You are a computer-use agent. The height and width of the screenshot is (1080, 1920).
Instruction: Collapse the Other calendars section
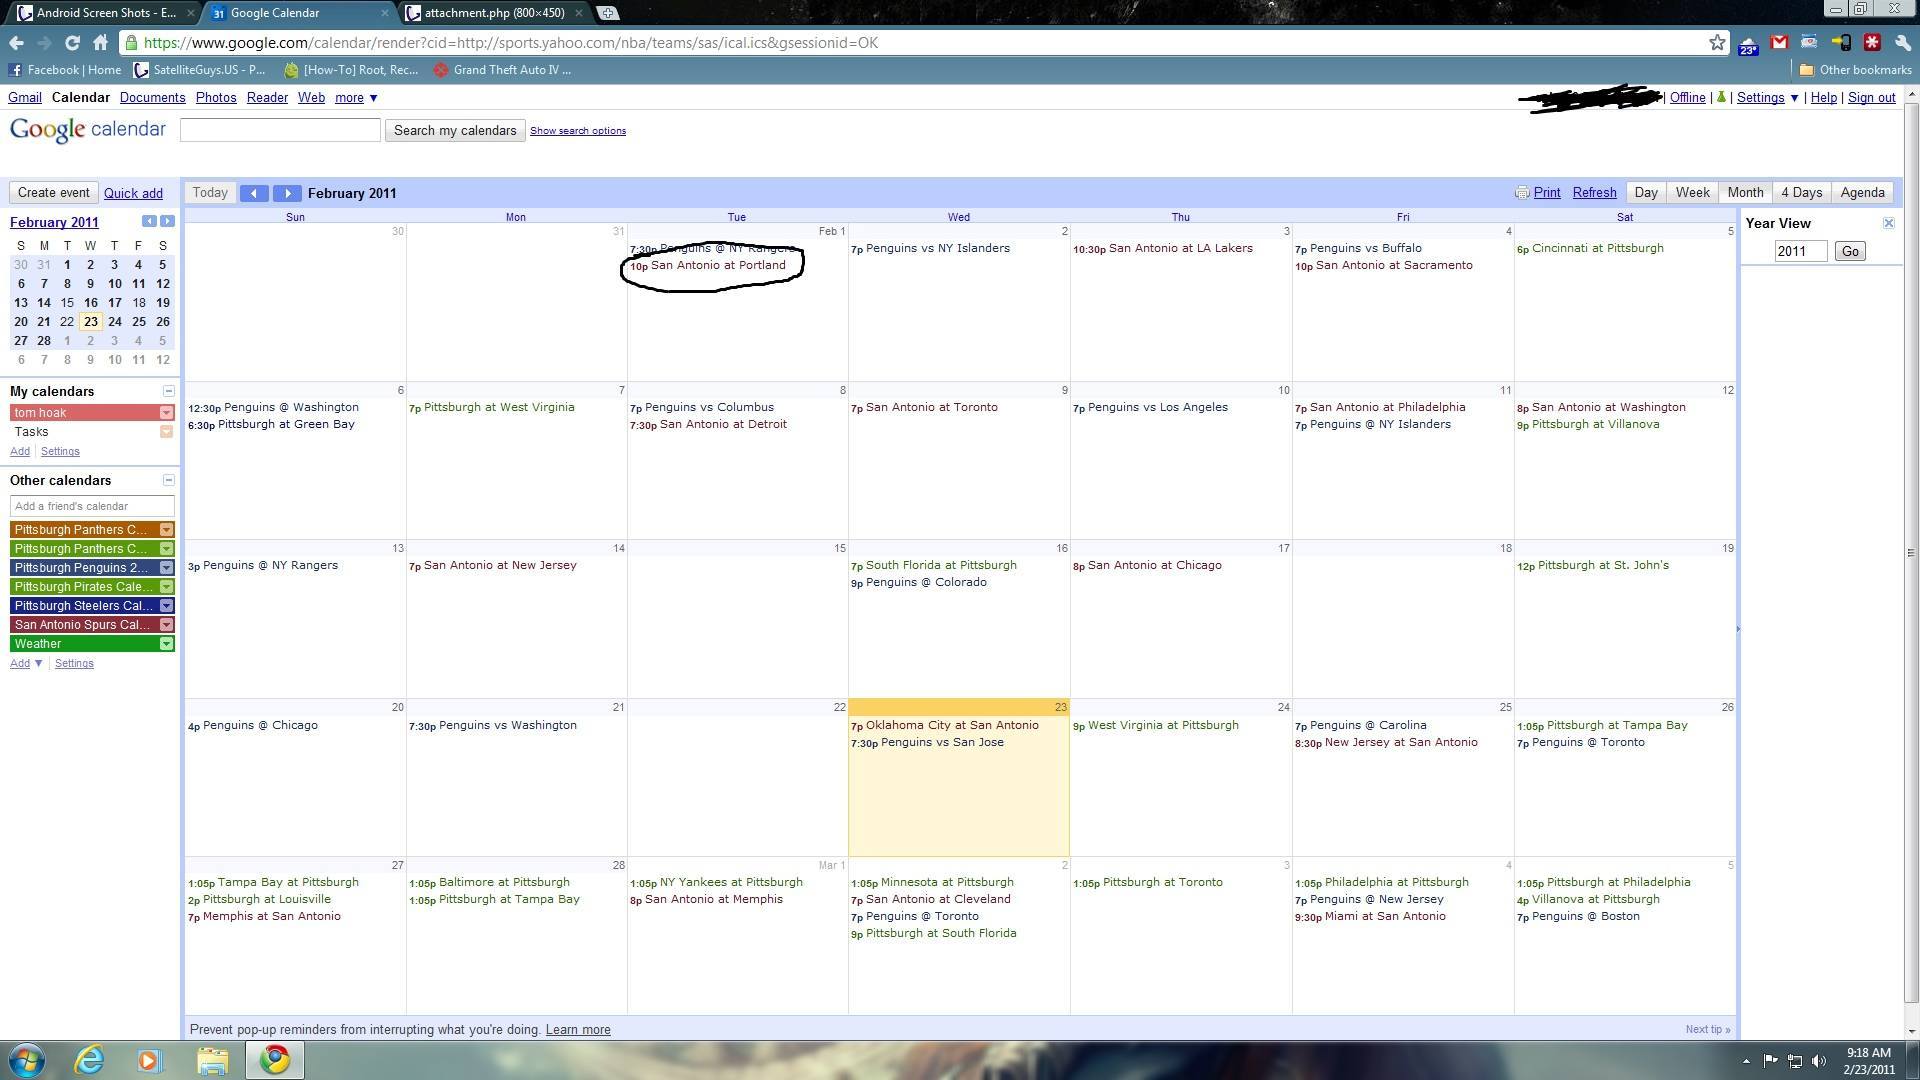click(168, 480)
